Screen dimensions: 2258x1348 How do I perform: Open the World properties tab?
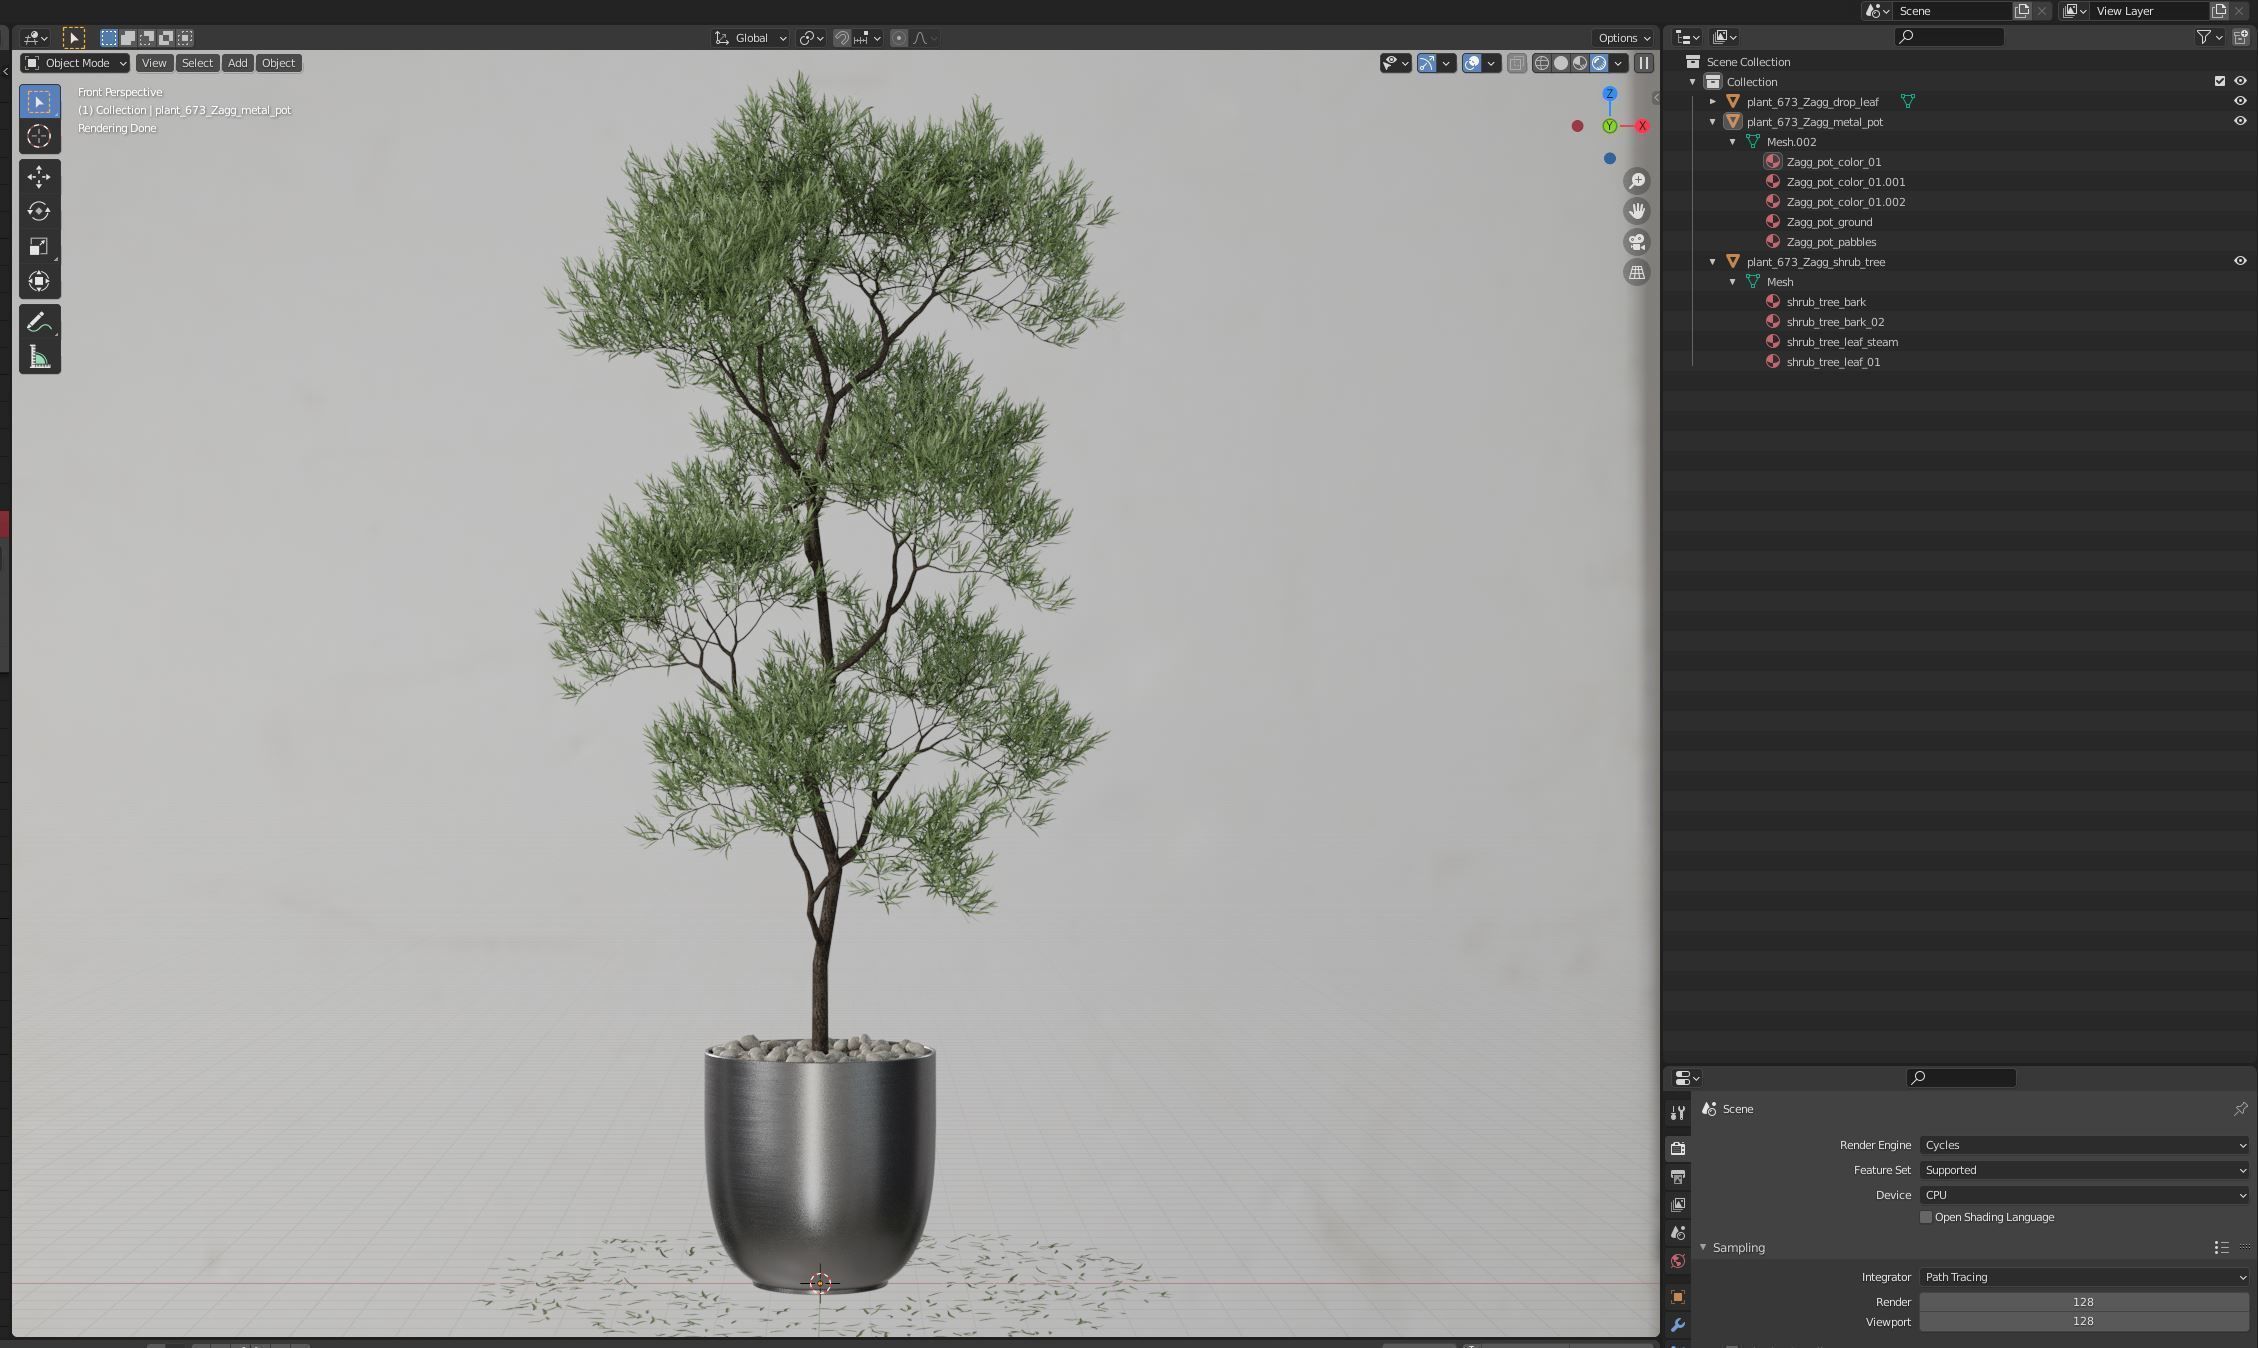coord(1678,1261)
